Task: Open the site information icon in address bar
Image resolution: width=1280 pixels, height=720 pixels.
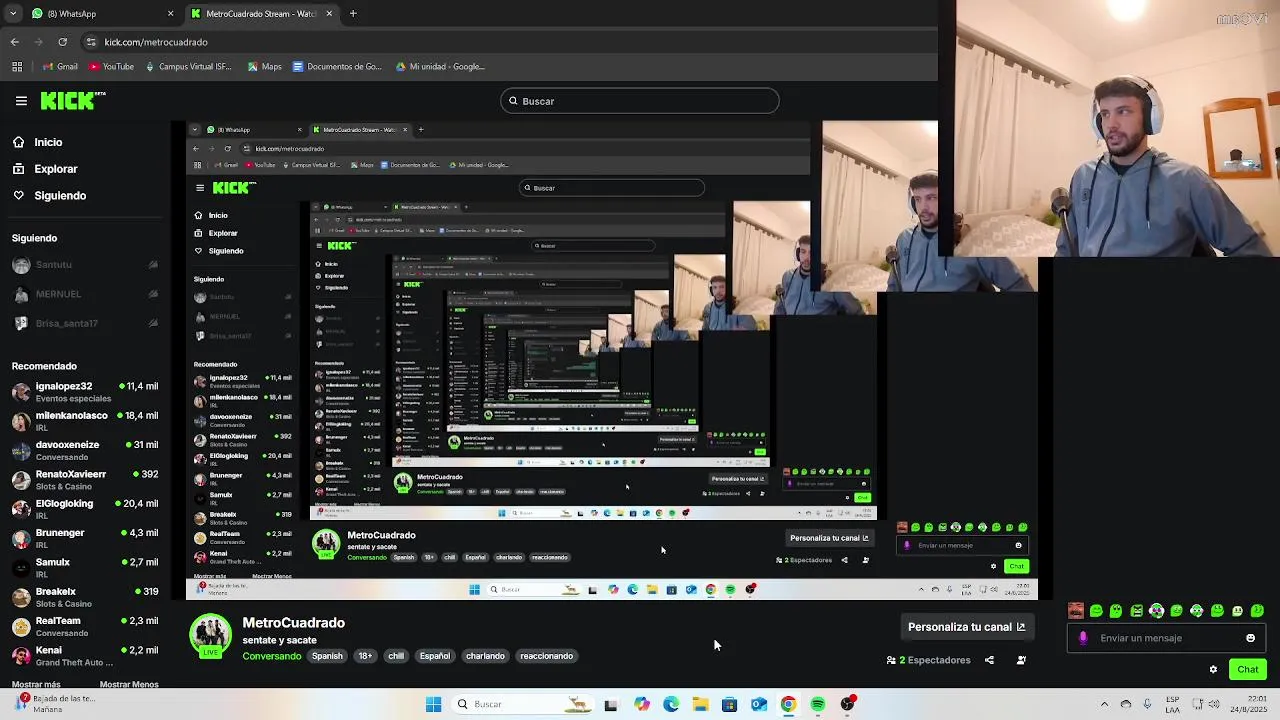Action: tap(91, 42)
